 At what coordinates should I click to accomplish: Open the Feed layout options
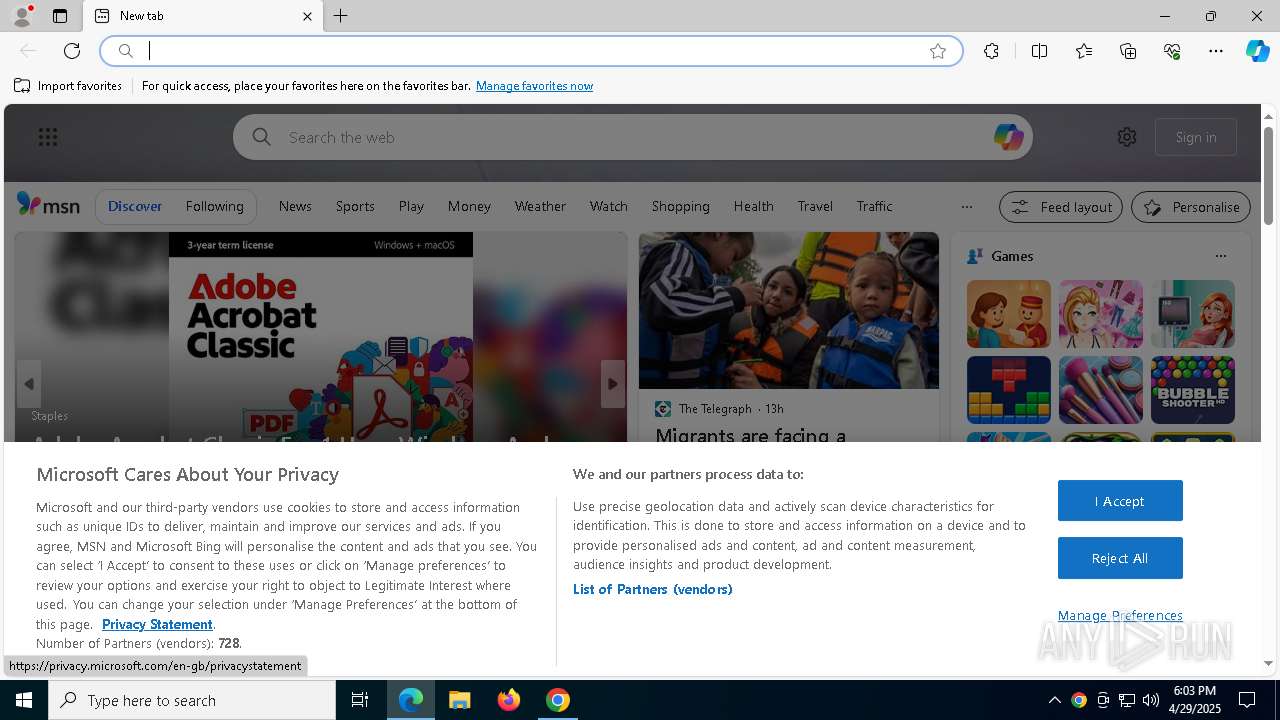point(1062,207)
